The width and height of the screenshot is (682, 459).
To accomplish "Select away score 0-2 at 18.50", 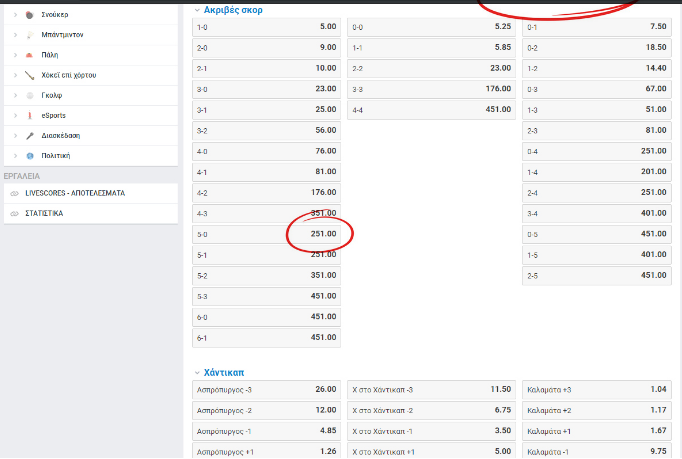I will point(597,48).
